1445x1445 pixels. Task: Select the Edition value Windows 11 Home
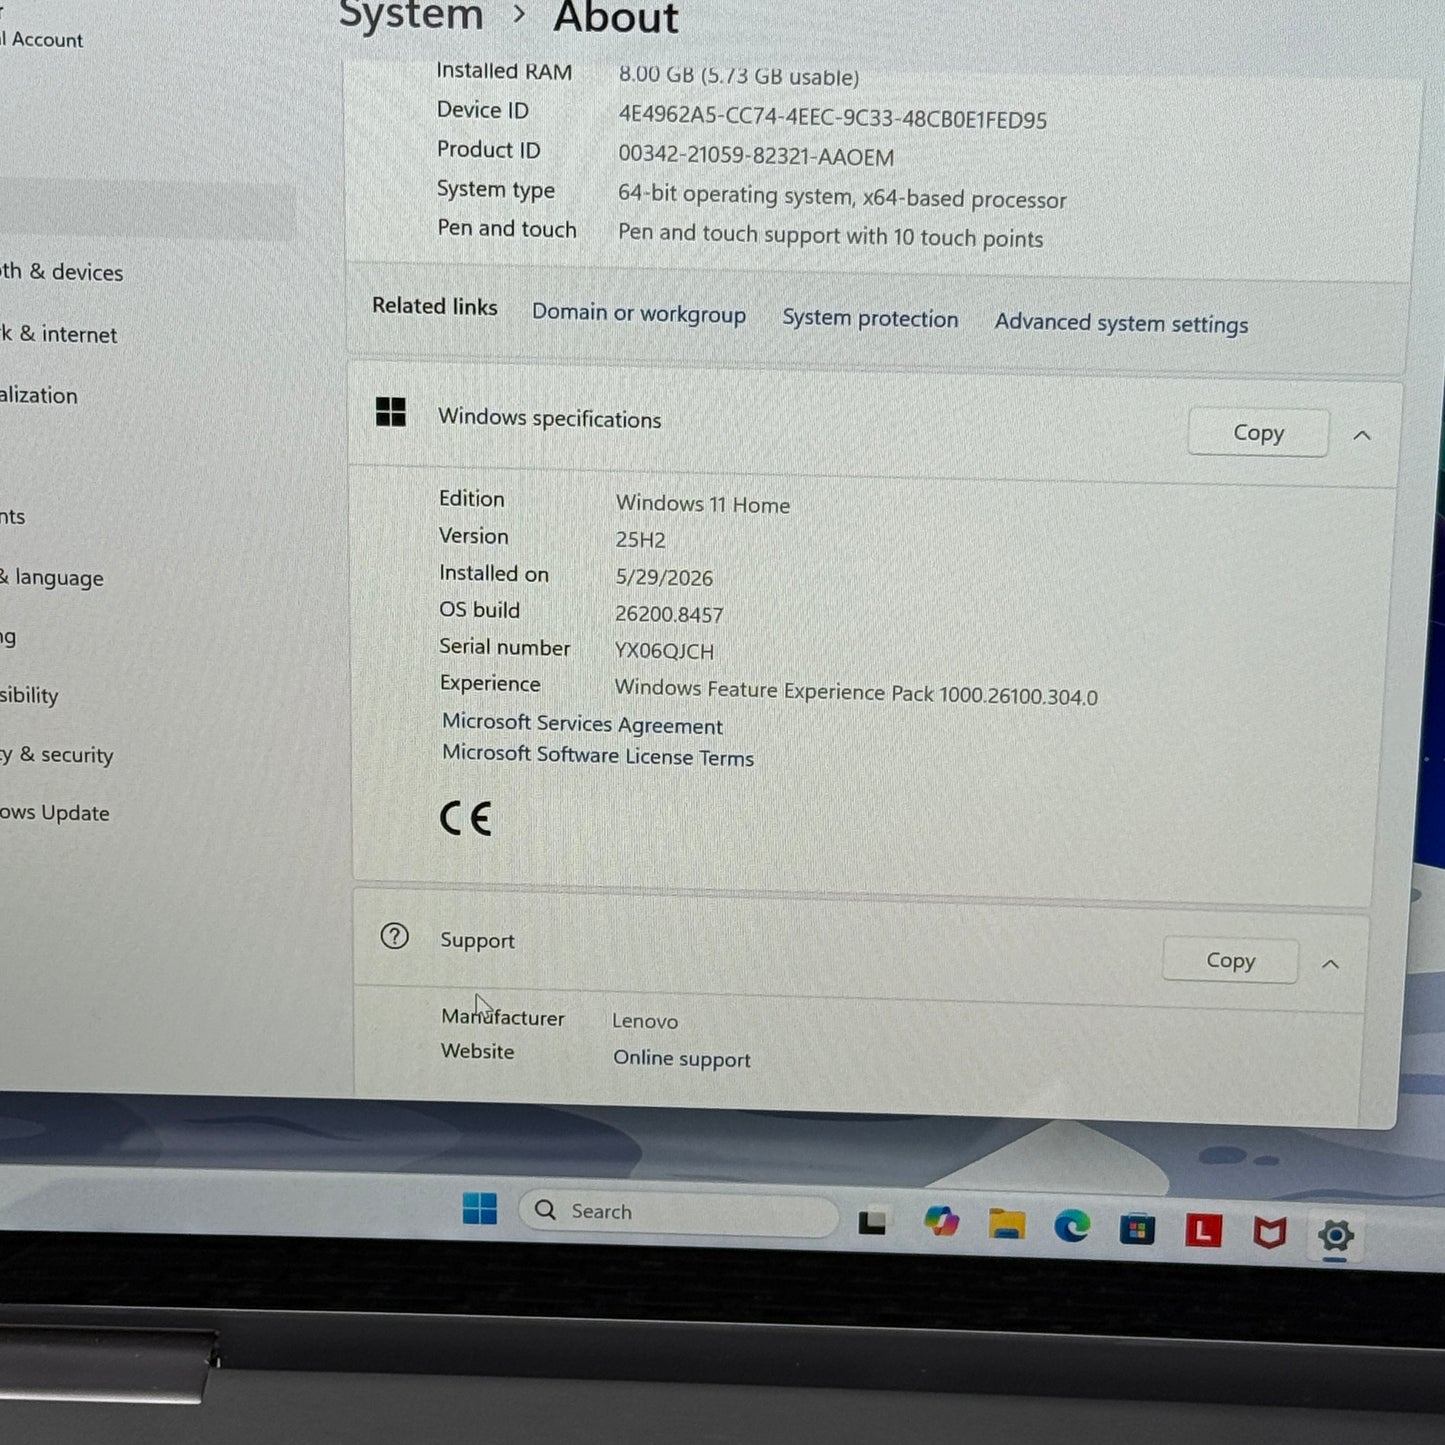tap(702, 504)
